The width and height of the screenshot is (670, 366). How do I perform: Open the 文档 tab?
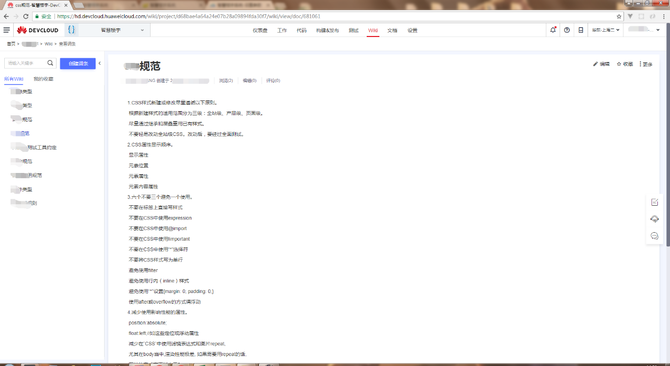click(x=392, y=30)
